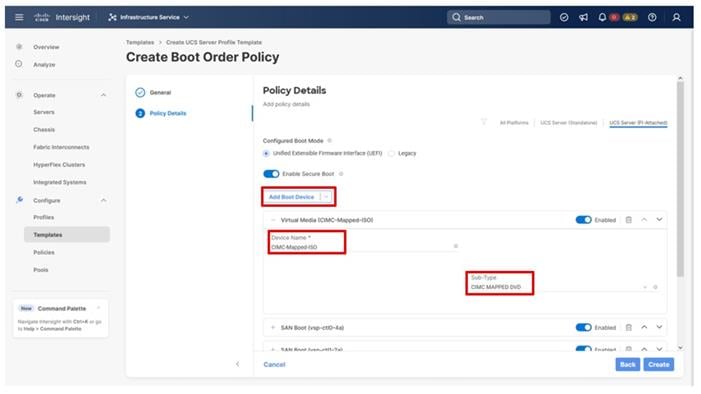
Task: Toggle Enable Secure Boot switch
Action: pos(271,174)
